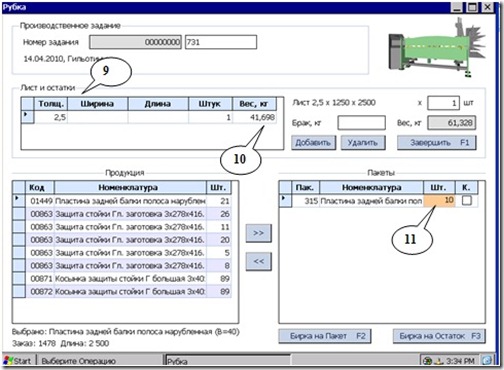Click the Номенклатура header in Продукция table
Viewport: 504px width, 370px height.
[x=130, y=187]
